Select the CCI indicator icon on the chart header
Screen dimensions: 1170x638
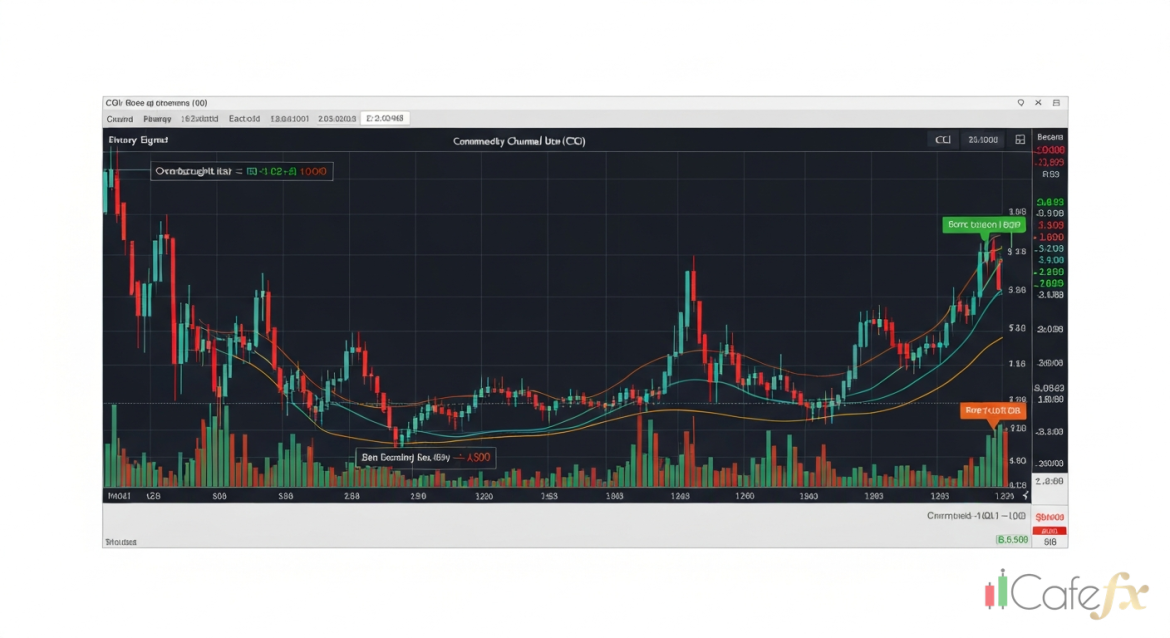pyautogui.click(x=943, y=140)
